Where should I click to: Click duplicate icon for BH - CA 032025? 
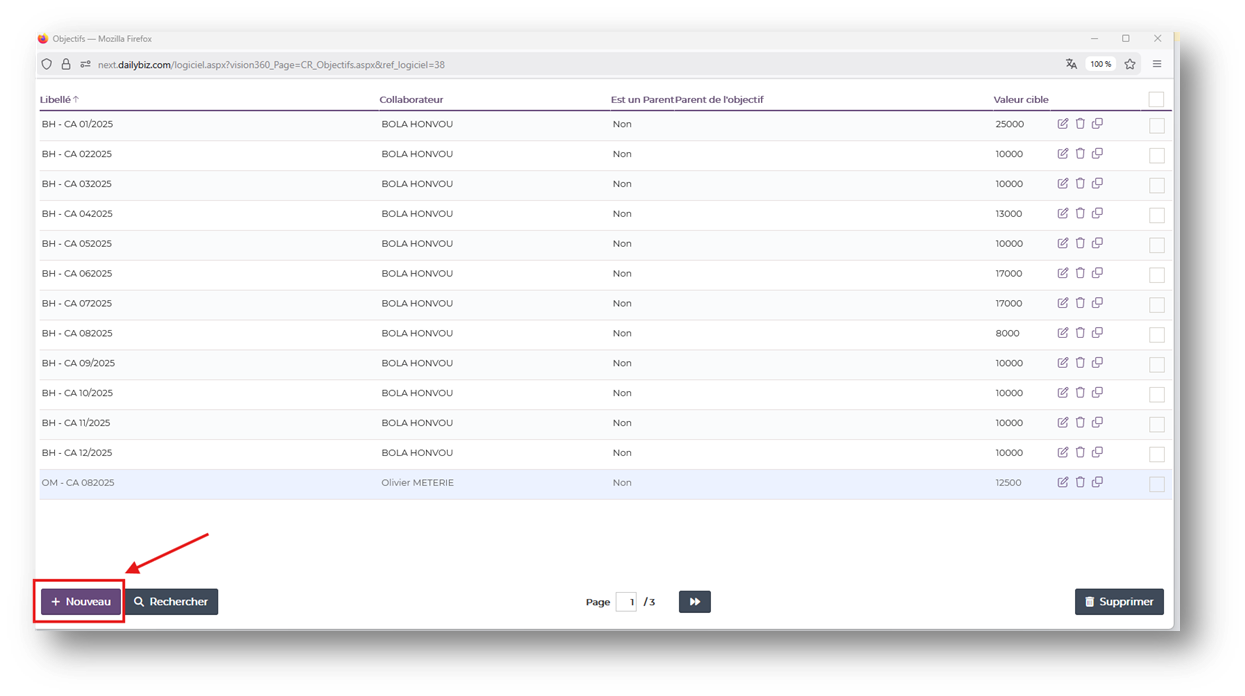tap(1097, 184)
